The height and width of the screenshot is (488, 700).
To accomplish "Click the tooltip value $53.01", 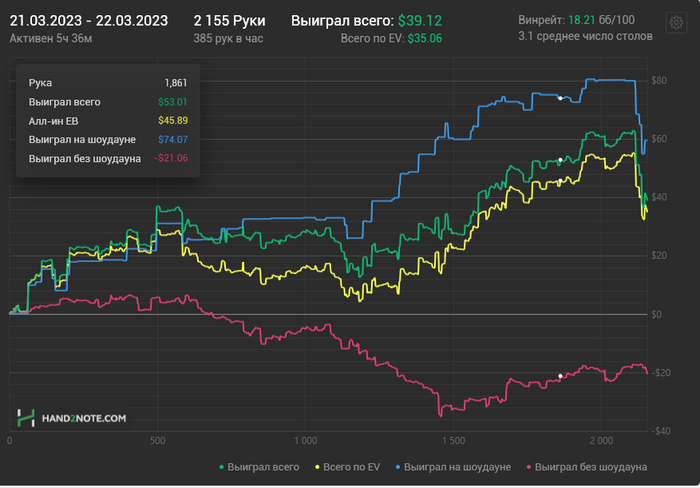I will click(173, 102).
